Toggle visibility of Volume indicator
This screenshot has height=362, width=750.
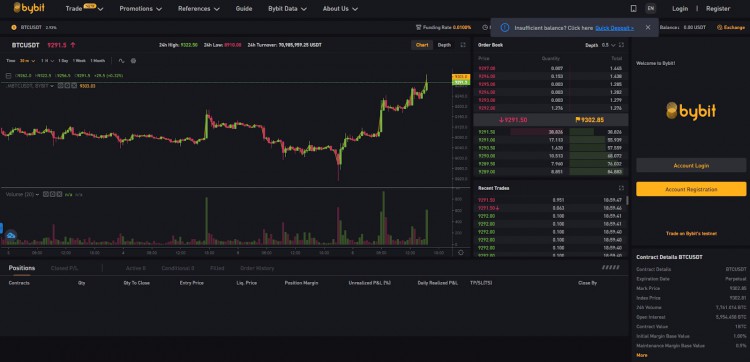tap(46, 194)
